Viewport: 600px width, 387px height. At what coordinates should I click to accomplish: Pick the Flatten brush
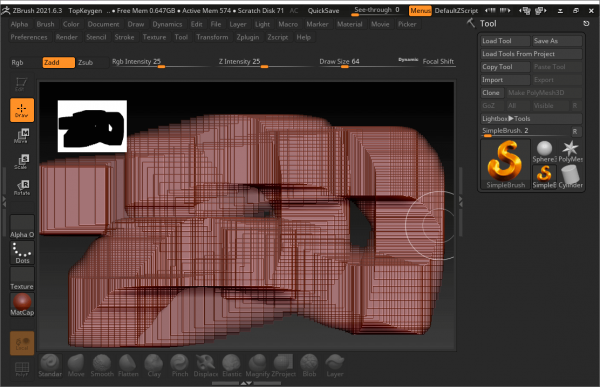128,366
